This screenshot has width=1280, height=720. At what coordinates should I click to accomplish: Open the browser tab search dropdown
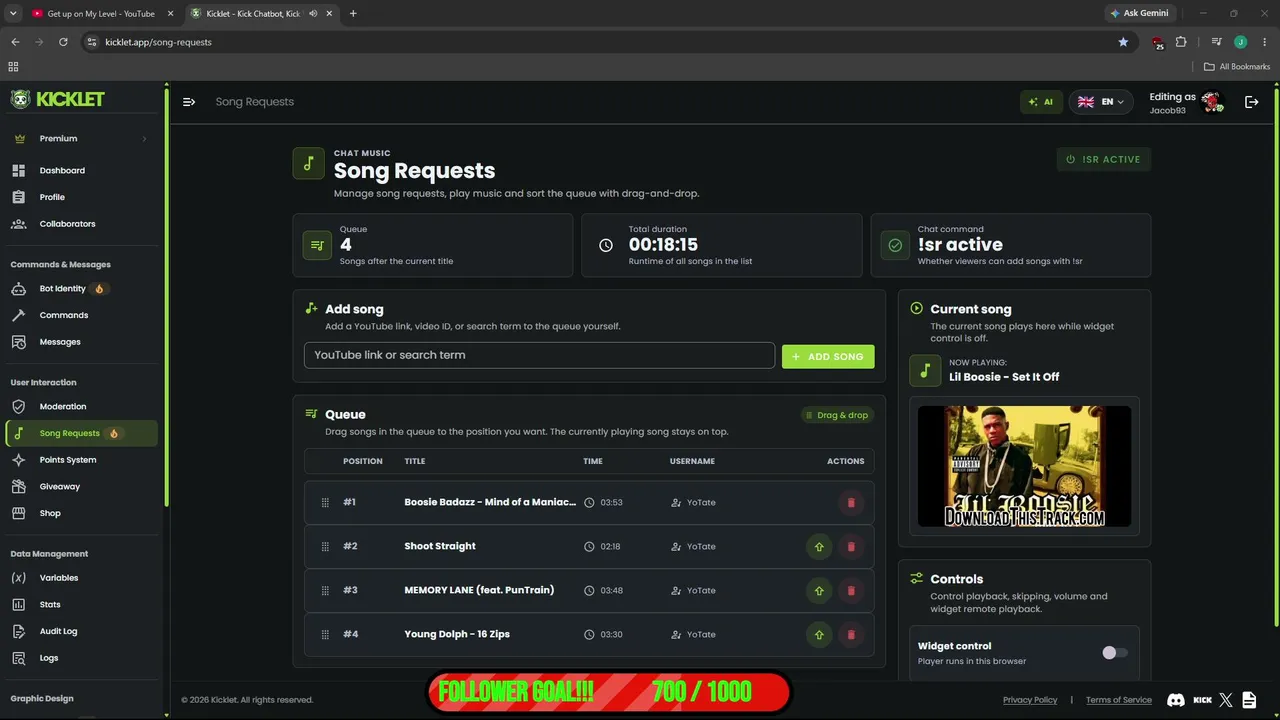[x=13, y=14]
